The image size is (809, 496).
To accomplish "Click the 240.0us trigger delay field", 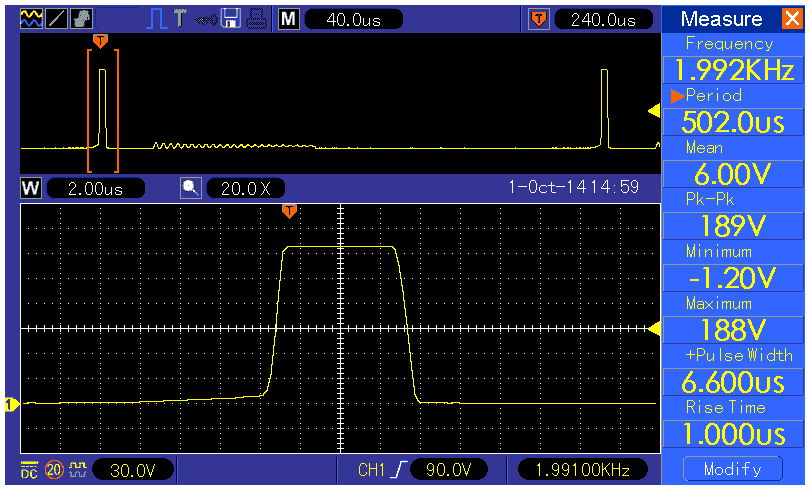I will click(x=604, y=20).
